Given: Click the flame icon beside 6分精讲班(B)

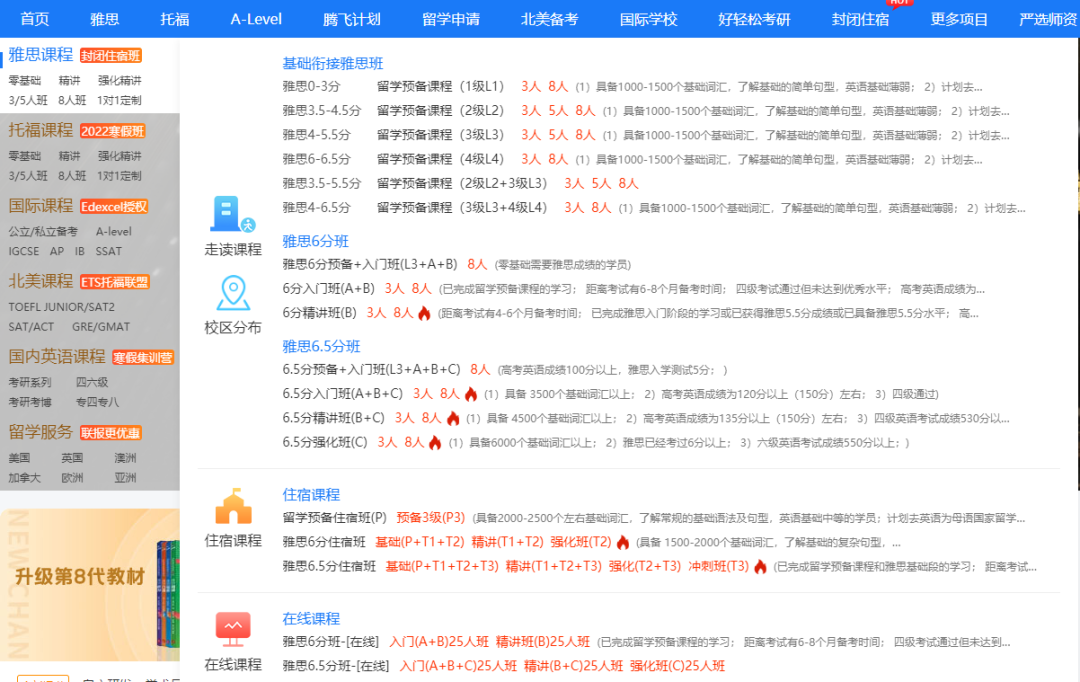Looking at the screenshot, I should pos(424,313).
